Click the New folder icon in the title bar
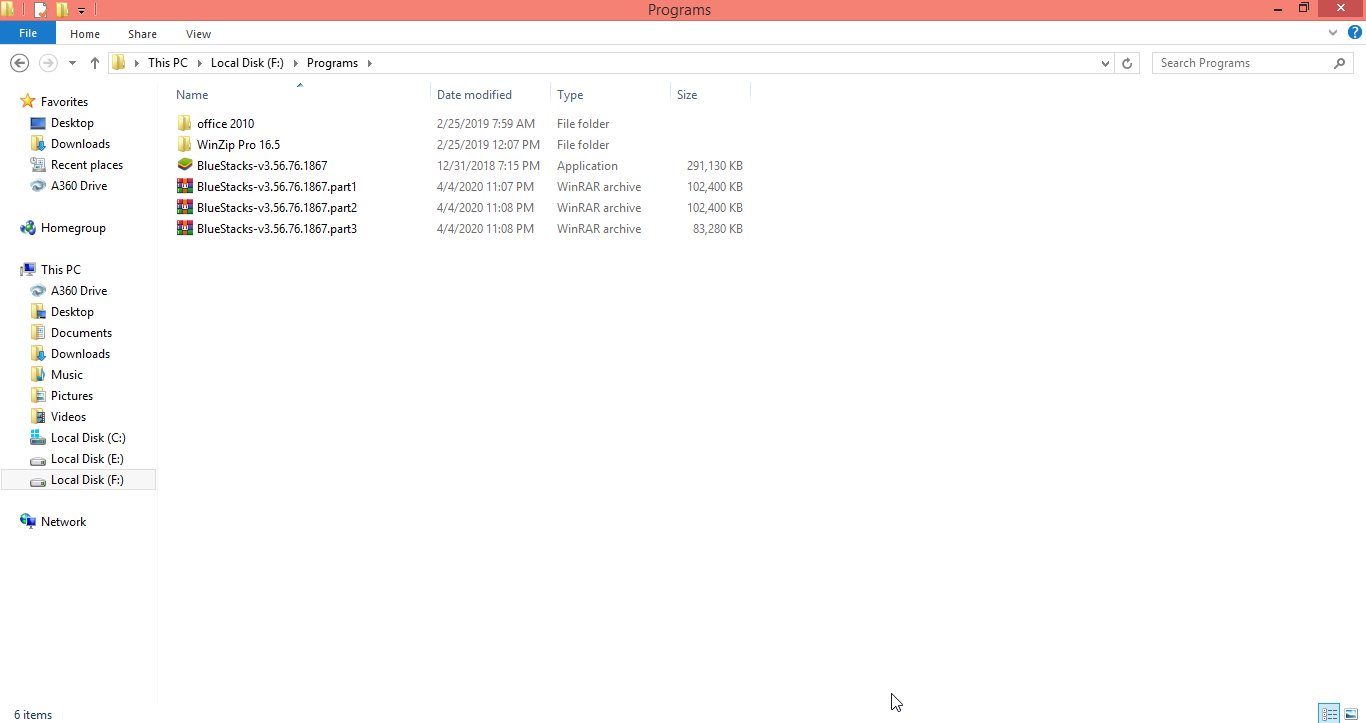 (x=62, y=10)
